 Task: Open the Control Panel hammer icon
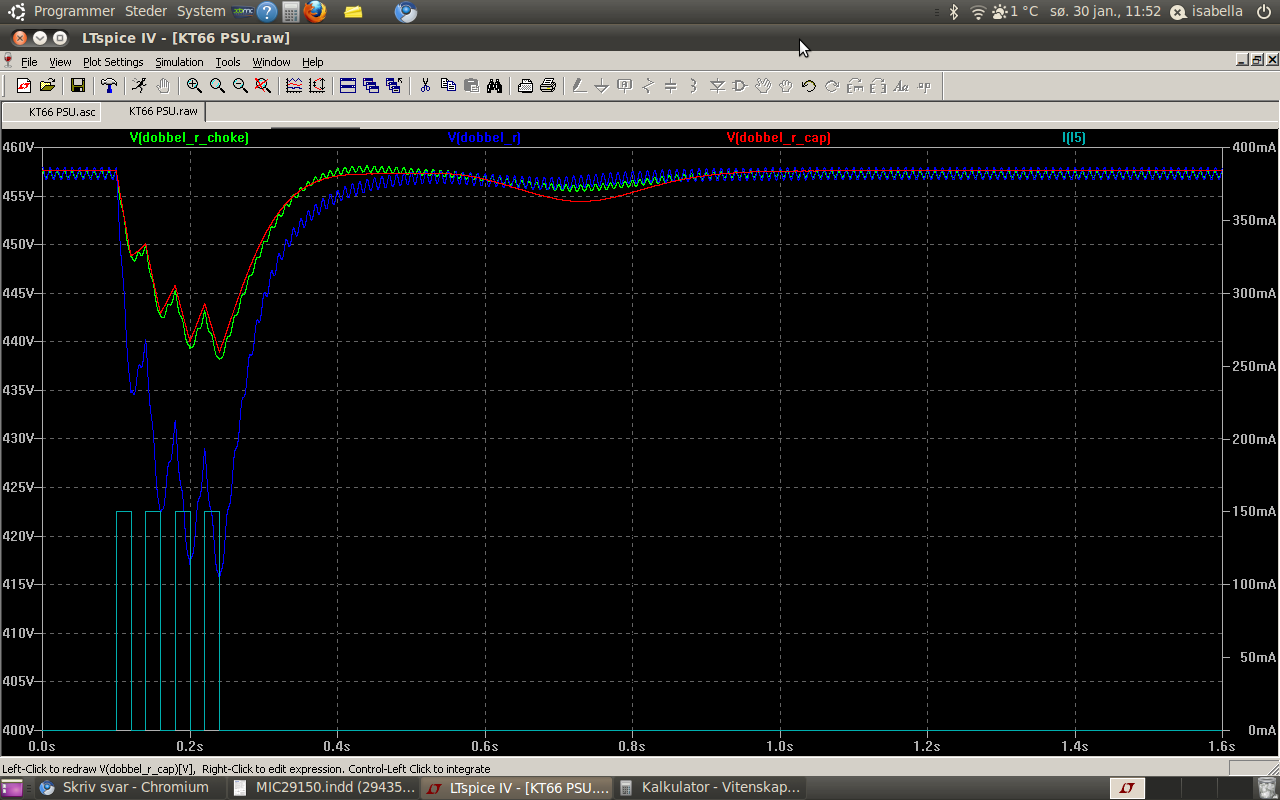(x=109, y=86)
